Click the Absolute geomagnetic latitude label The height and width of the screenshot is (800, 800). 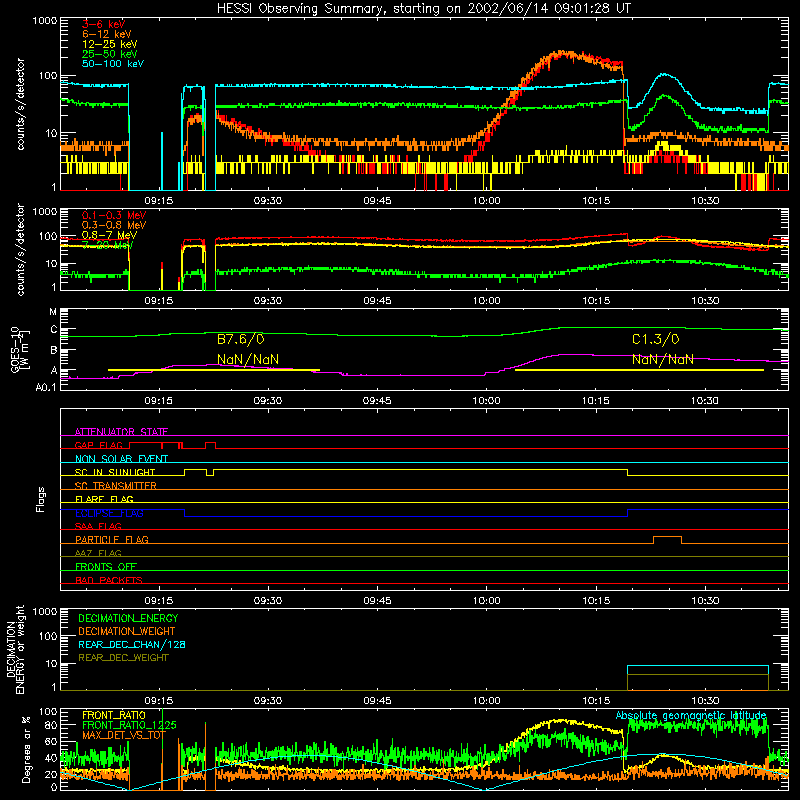(691, 715)
